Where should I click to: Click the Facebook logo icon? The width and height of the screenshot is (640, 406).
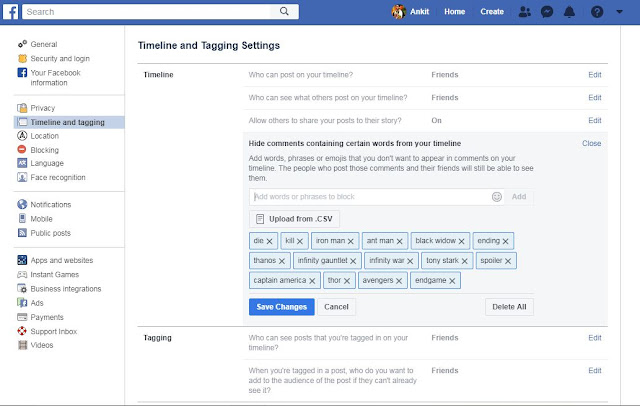coord(10,12)
